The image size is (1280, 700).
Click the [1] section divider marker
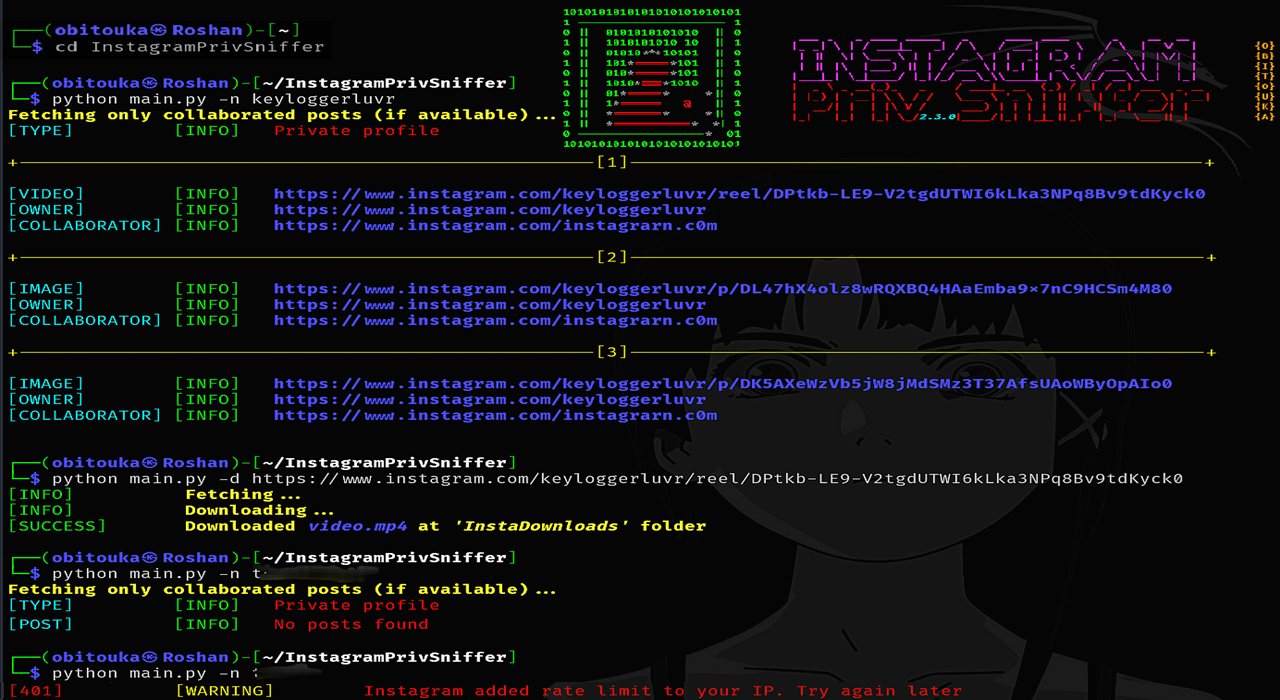point(611,162)
